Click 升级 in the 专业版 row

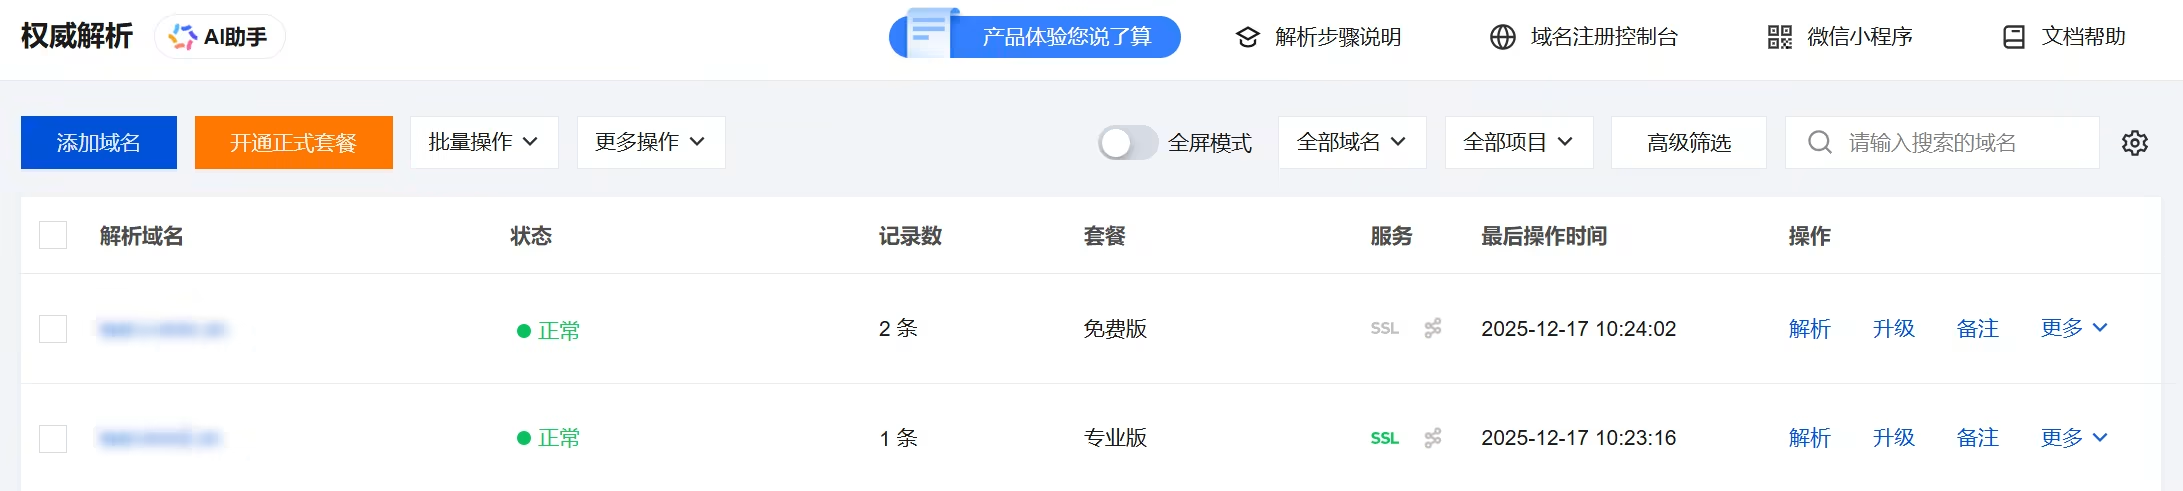(1894, 438)
